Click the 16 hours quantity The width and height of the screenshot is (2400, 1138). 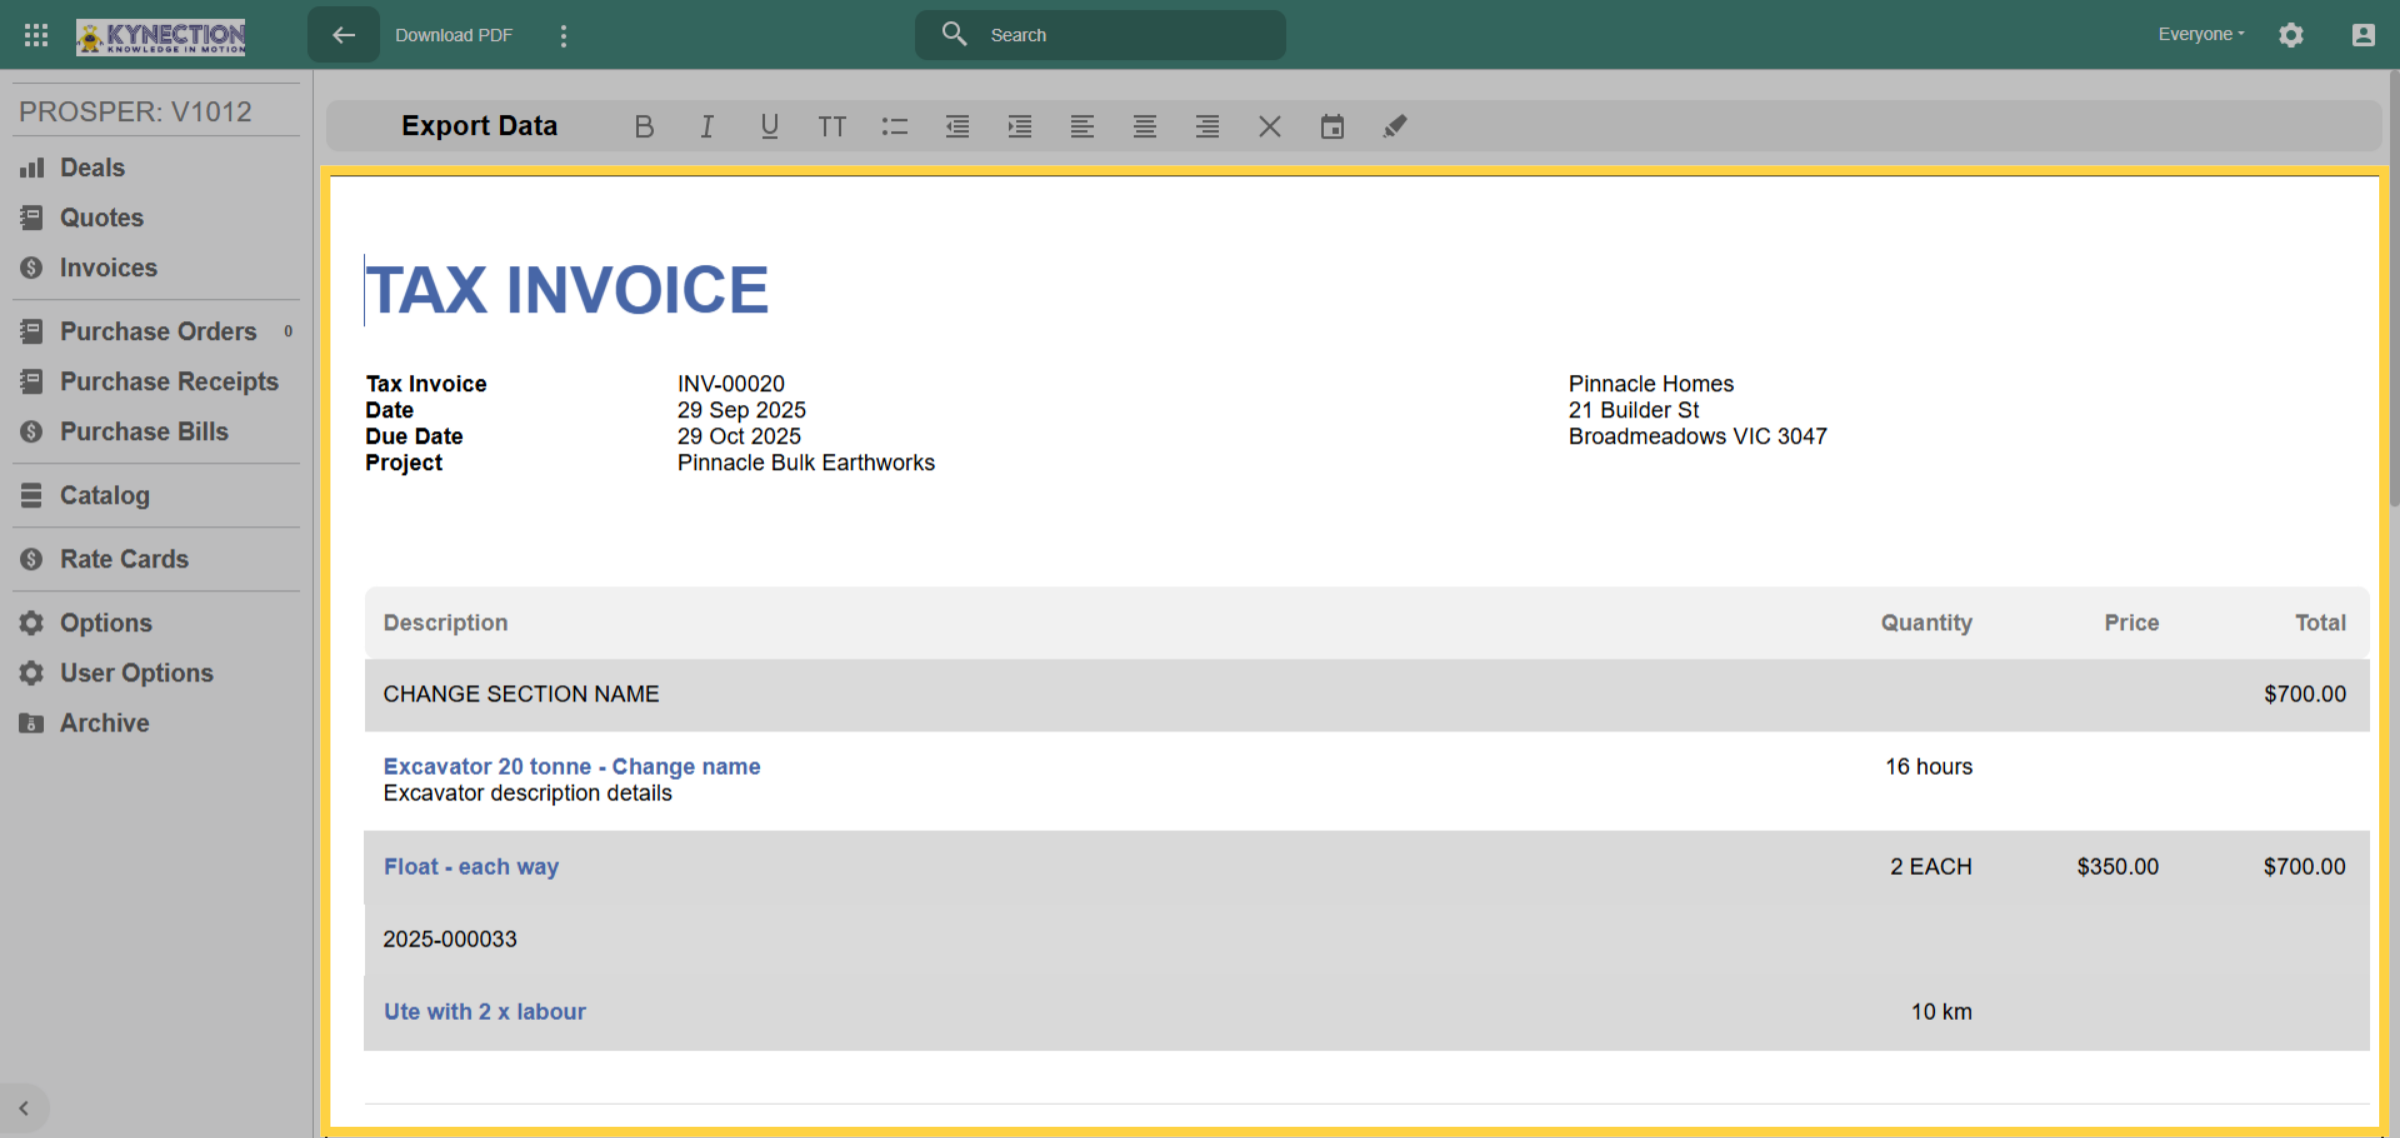point(1929,766)
